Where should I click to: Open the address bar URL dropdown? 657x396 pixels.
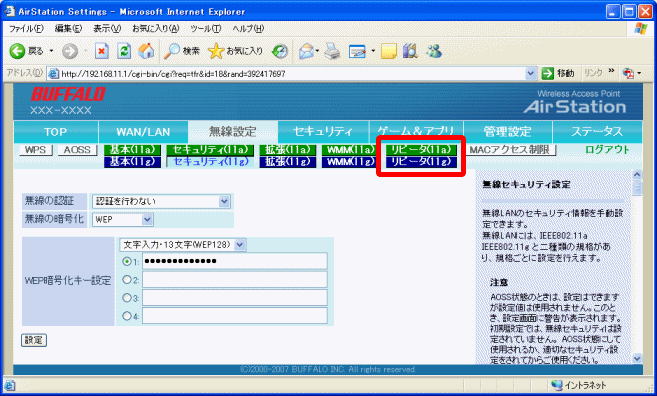(x=531, y=74)
